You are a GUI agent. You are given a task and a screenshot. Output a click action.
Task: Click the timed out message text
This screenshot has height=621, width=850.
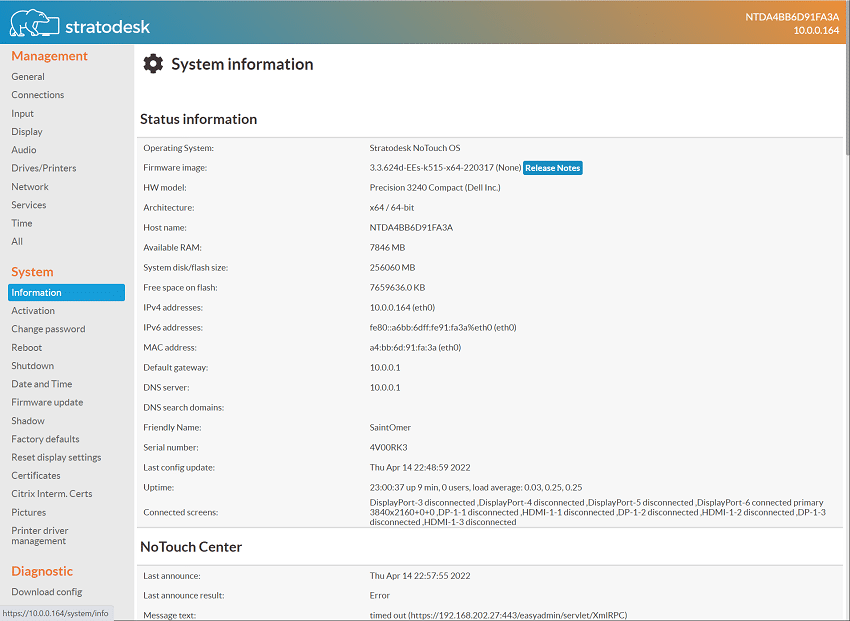pyautogui.click(x=498, y=616)
